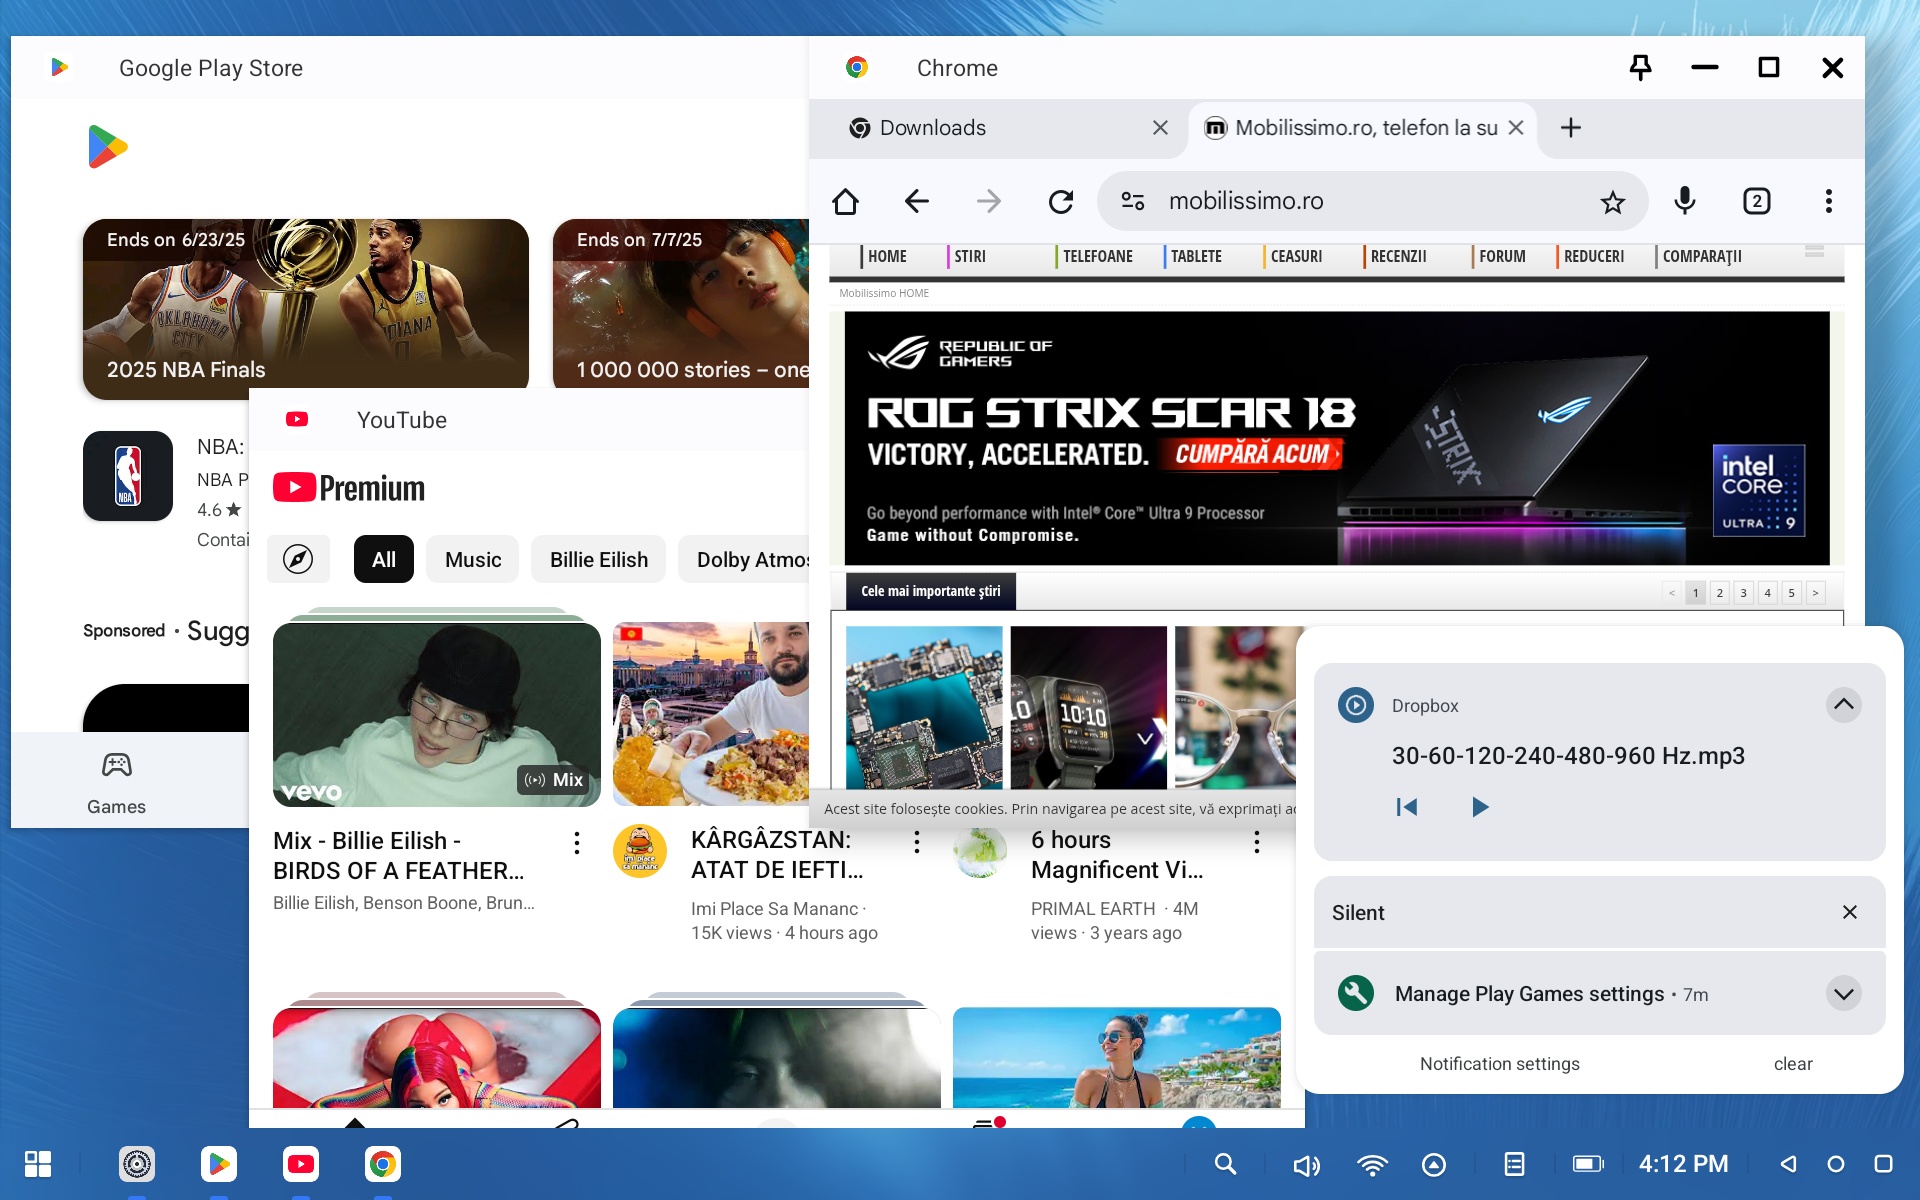Tap Android back navigation button
This screenshot has height=1200, width=1920.
tap(1788, 1164)
